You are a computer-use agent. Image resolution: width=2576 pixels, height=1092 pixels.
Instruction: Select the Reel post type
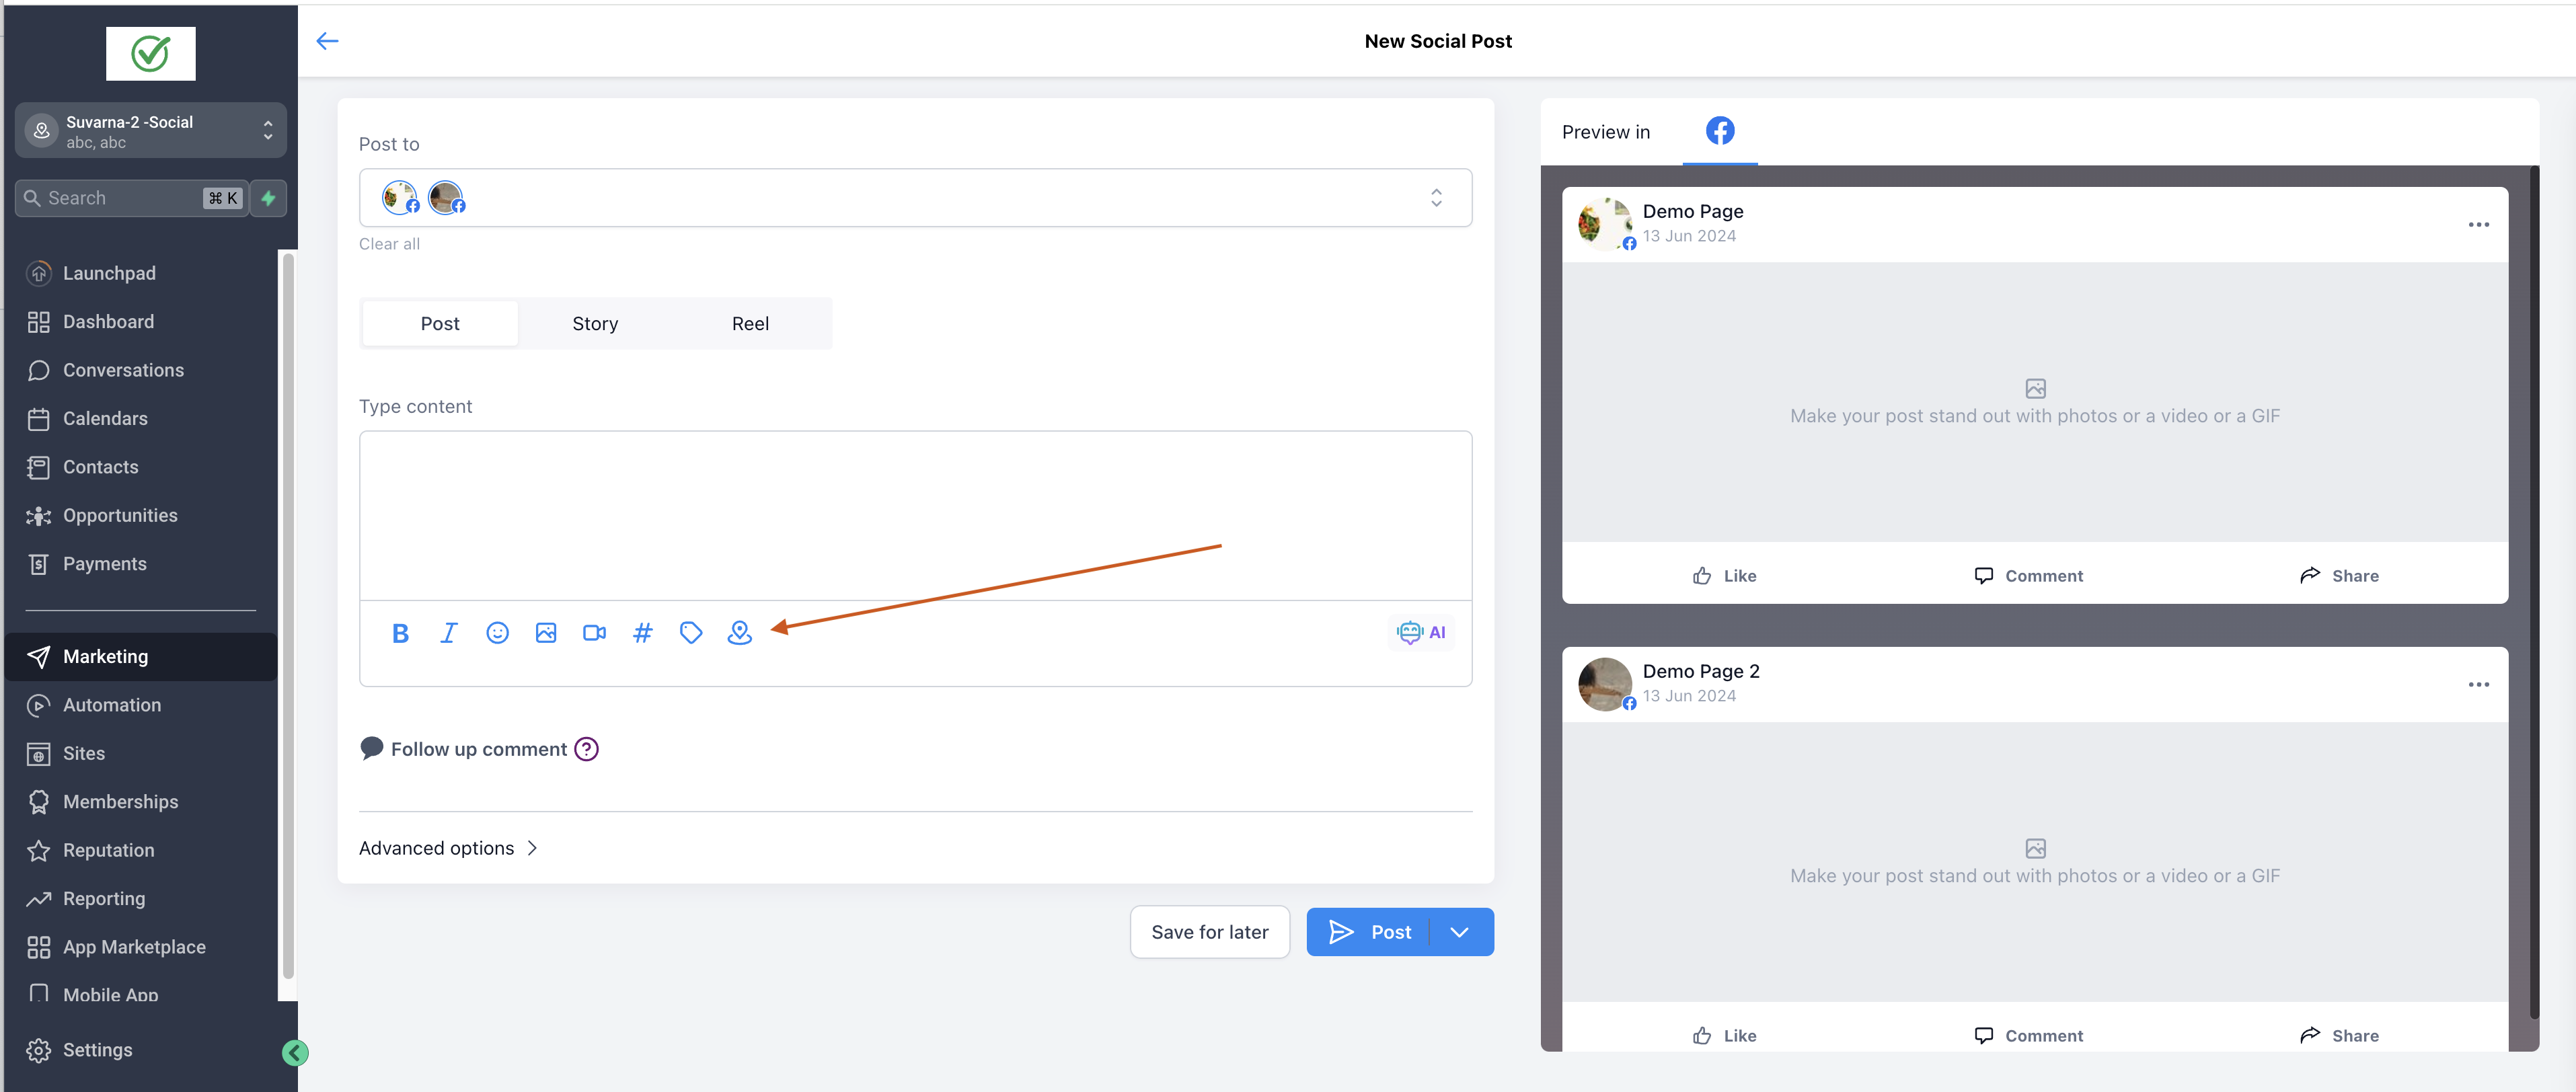click(x=750, y=324)
